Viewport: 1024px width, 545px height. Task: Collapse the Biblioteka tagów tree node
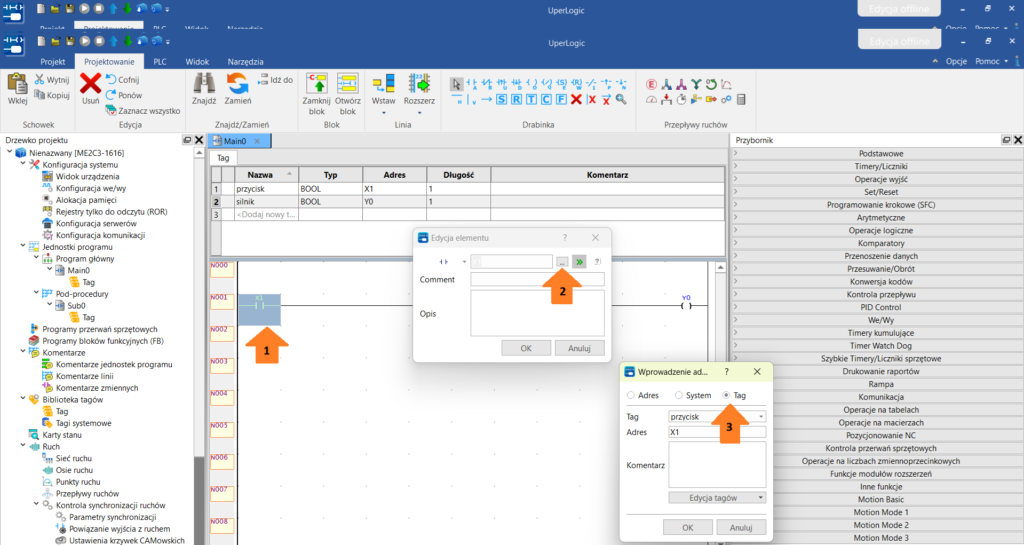pos(23,399)
